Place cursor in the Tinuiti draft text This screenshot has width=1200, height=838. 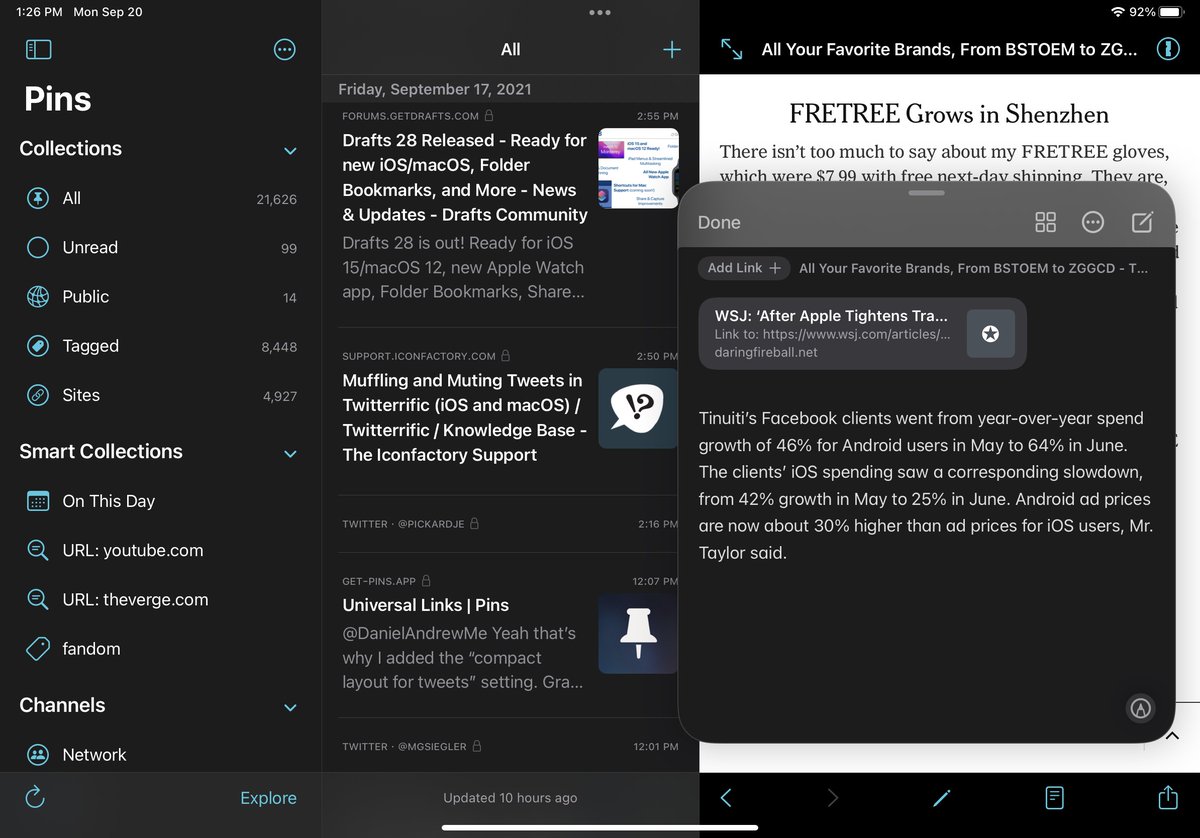click(x=926, y=485)
